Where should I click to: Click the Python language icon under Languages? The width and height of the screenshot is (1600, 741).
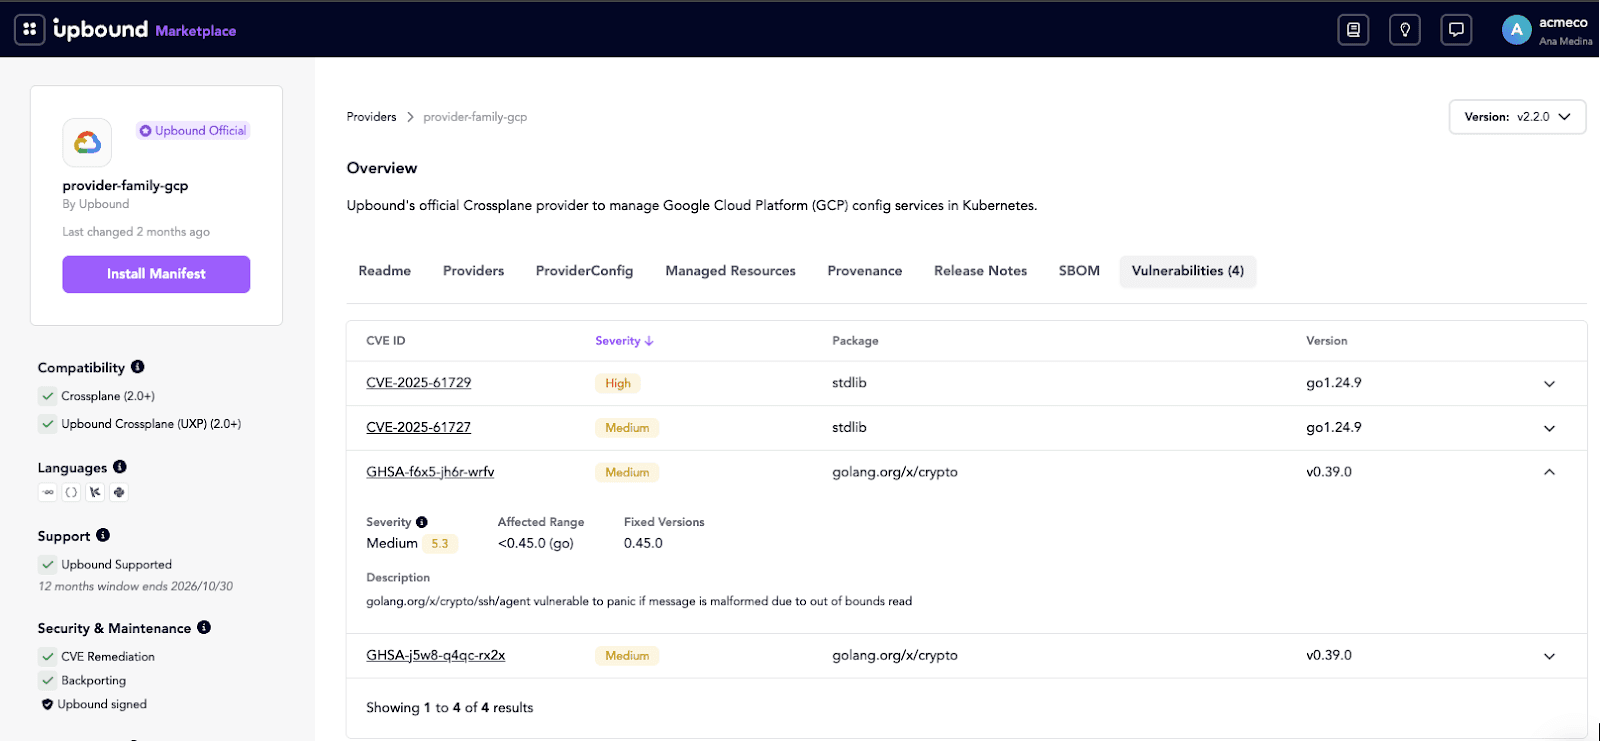coord(119,492)
